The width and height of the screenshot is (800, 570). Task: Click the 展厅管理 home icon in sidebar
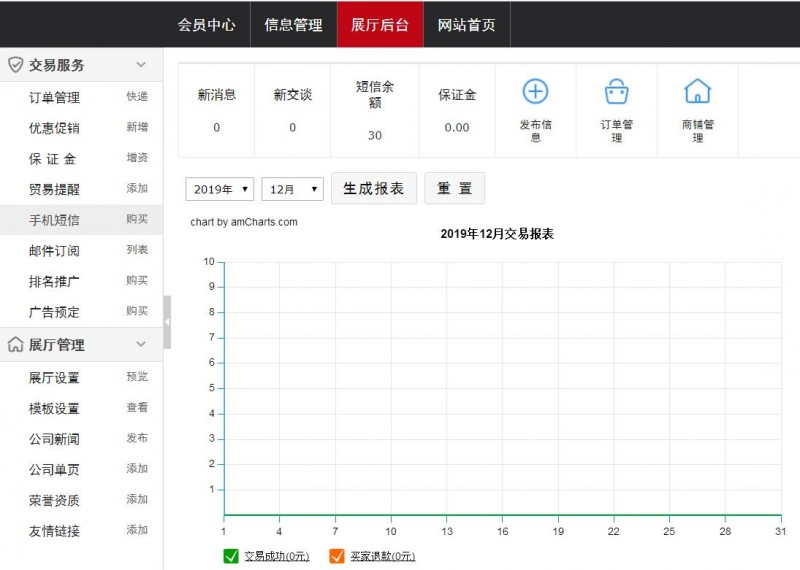pos(15,345)
